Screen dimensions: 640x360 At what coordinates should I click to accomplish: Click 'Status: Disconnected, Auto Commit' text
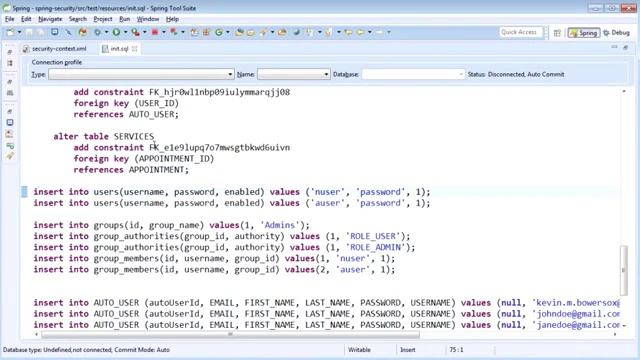point(516,74)
